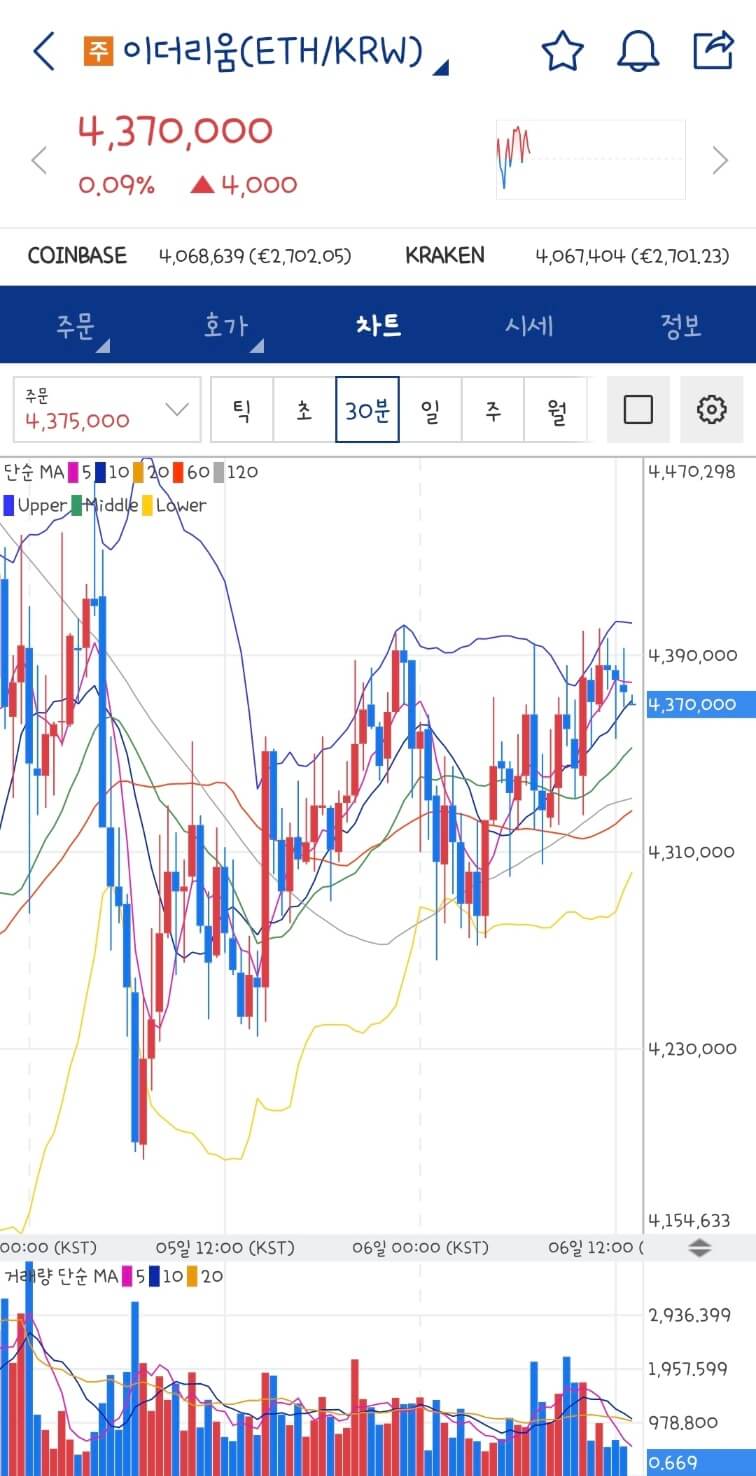The width and height of the screenshot is (756, 1476).
Task: Show previous coin with left chevron
Action: click(40, 160)
